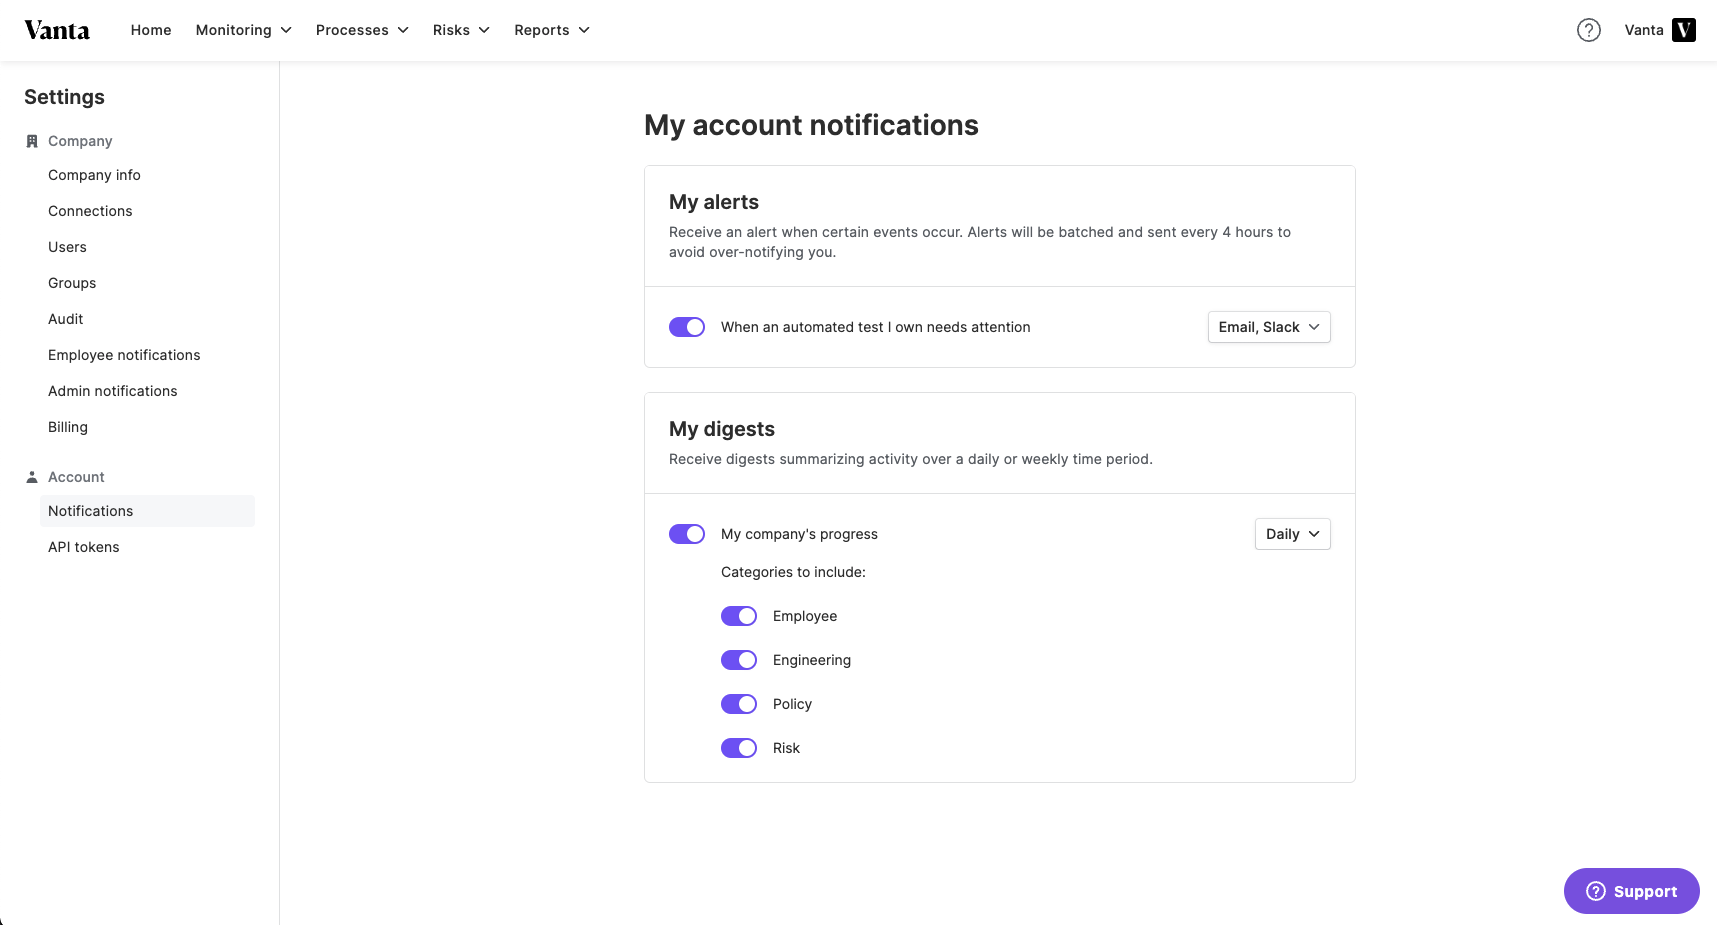This screenshot has height=925, width=1717.
Task: Select Notifications under Account
Action: [x=147, y=511]
